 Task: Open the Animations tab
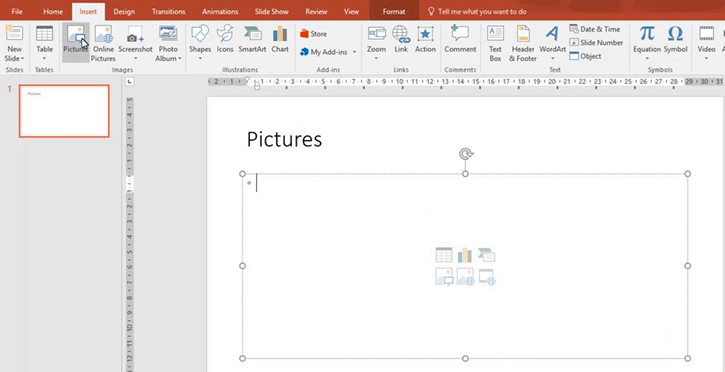[220, 12]
